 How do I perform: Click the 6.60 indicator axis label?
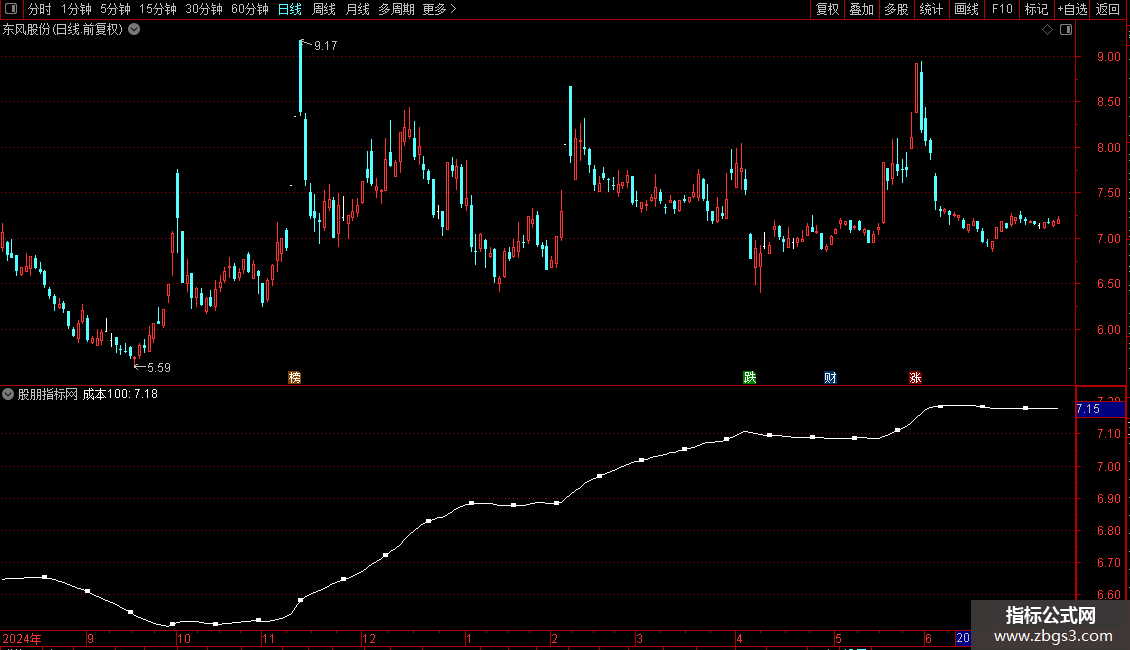point(1108,595)
